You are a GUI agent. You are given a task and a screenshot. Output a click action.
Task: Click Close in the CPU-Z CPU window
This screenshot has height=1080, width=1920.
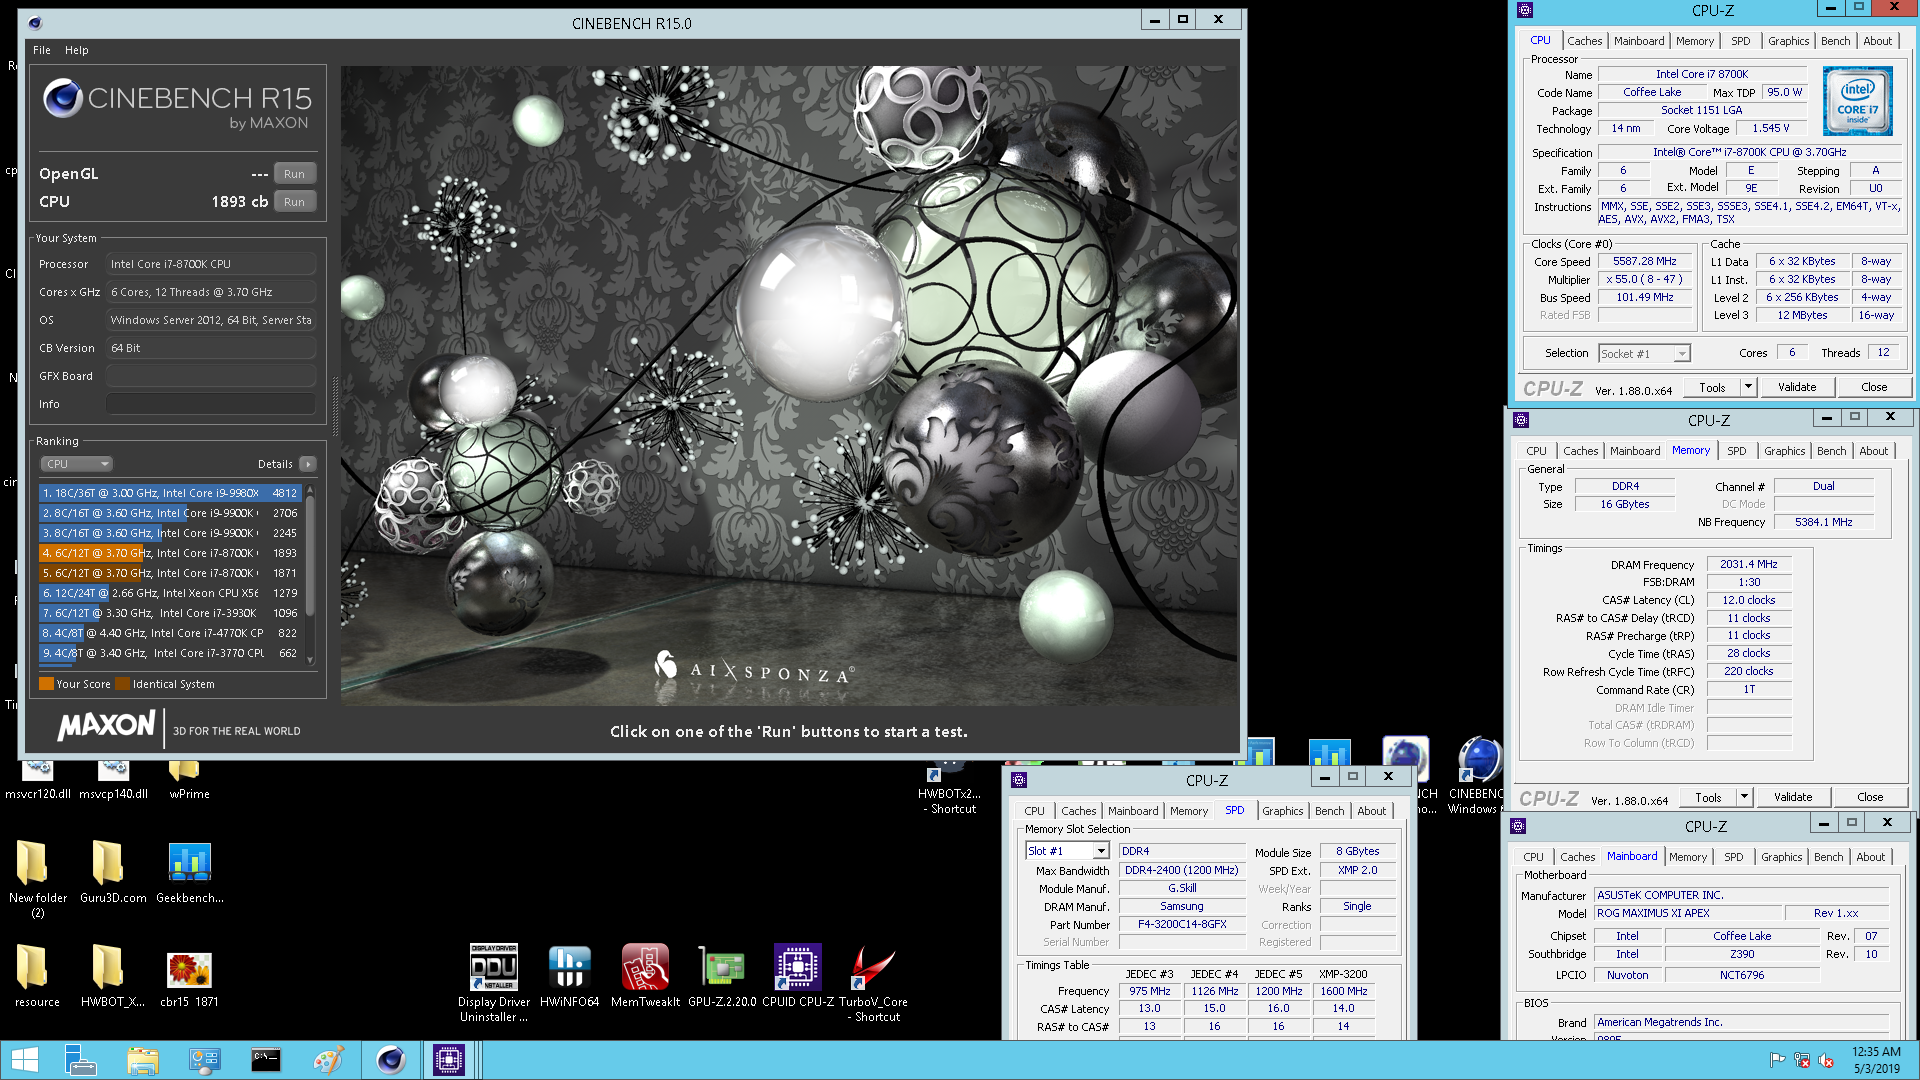click(1874, 387)
